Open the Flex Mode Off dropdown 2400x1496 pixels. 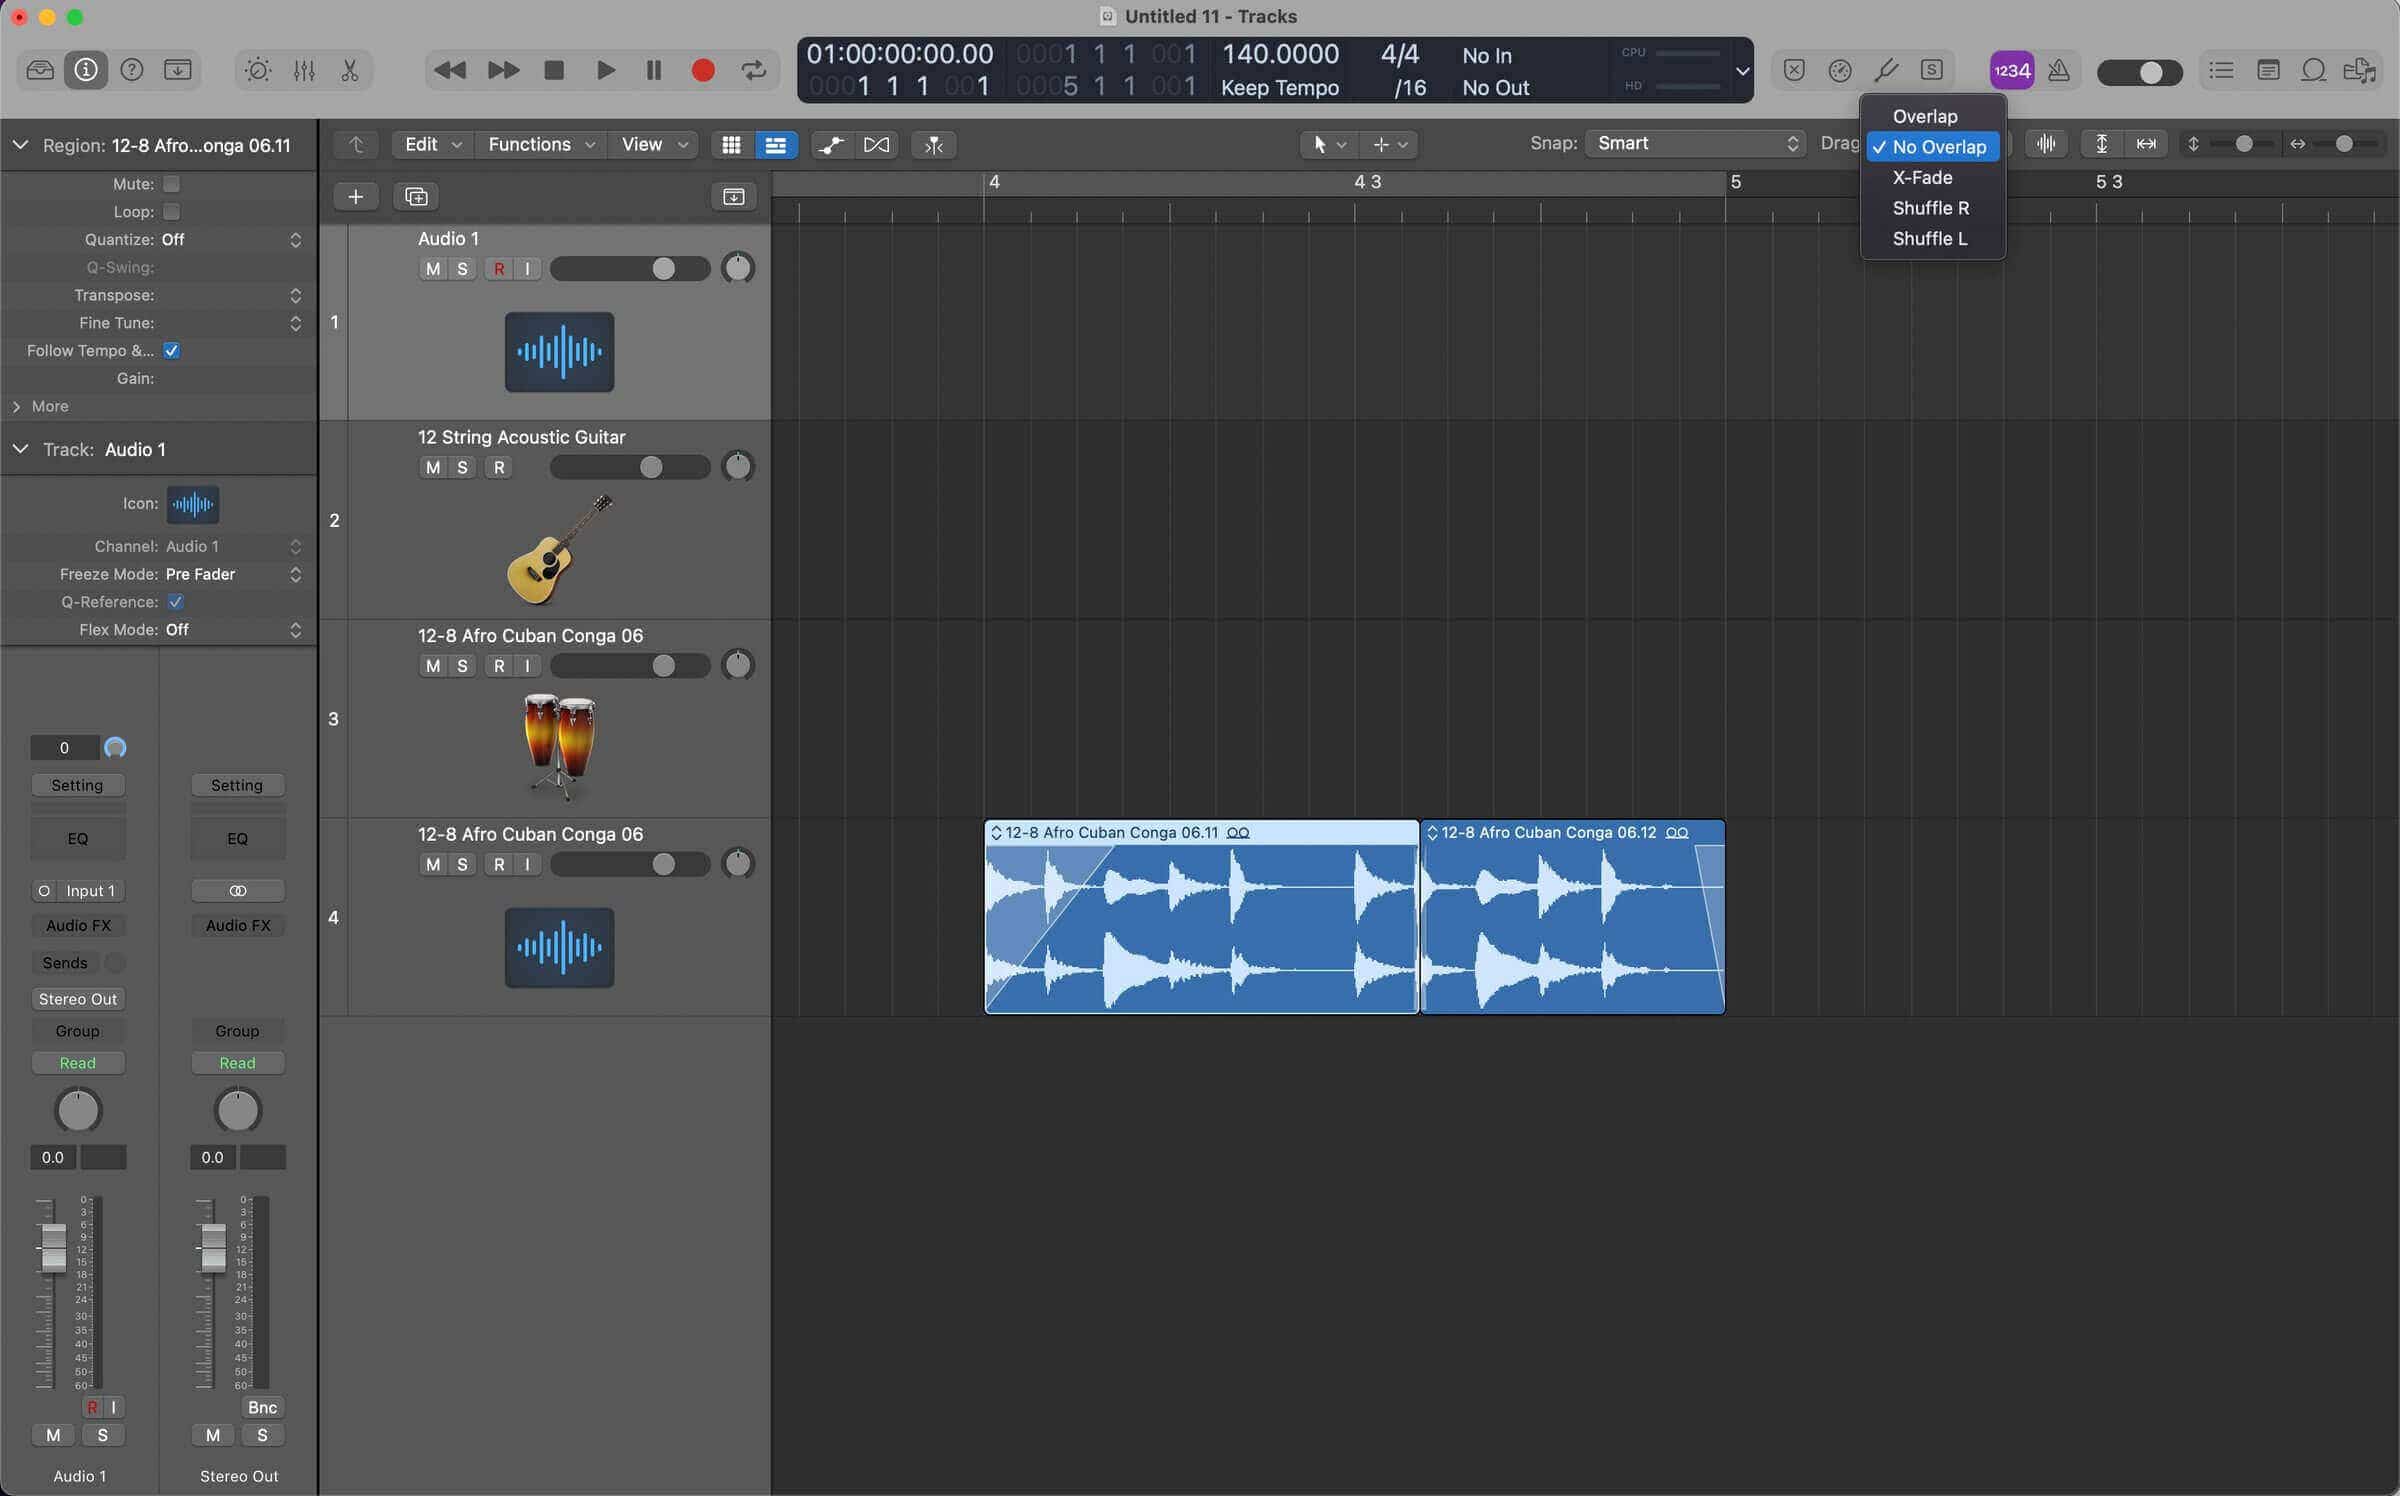point(233,630)
